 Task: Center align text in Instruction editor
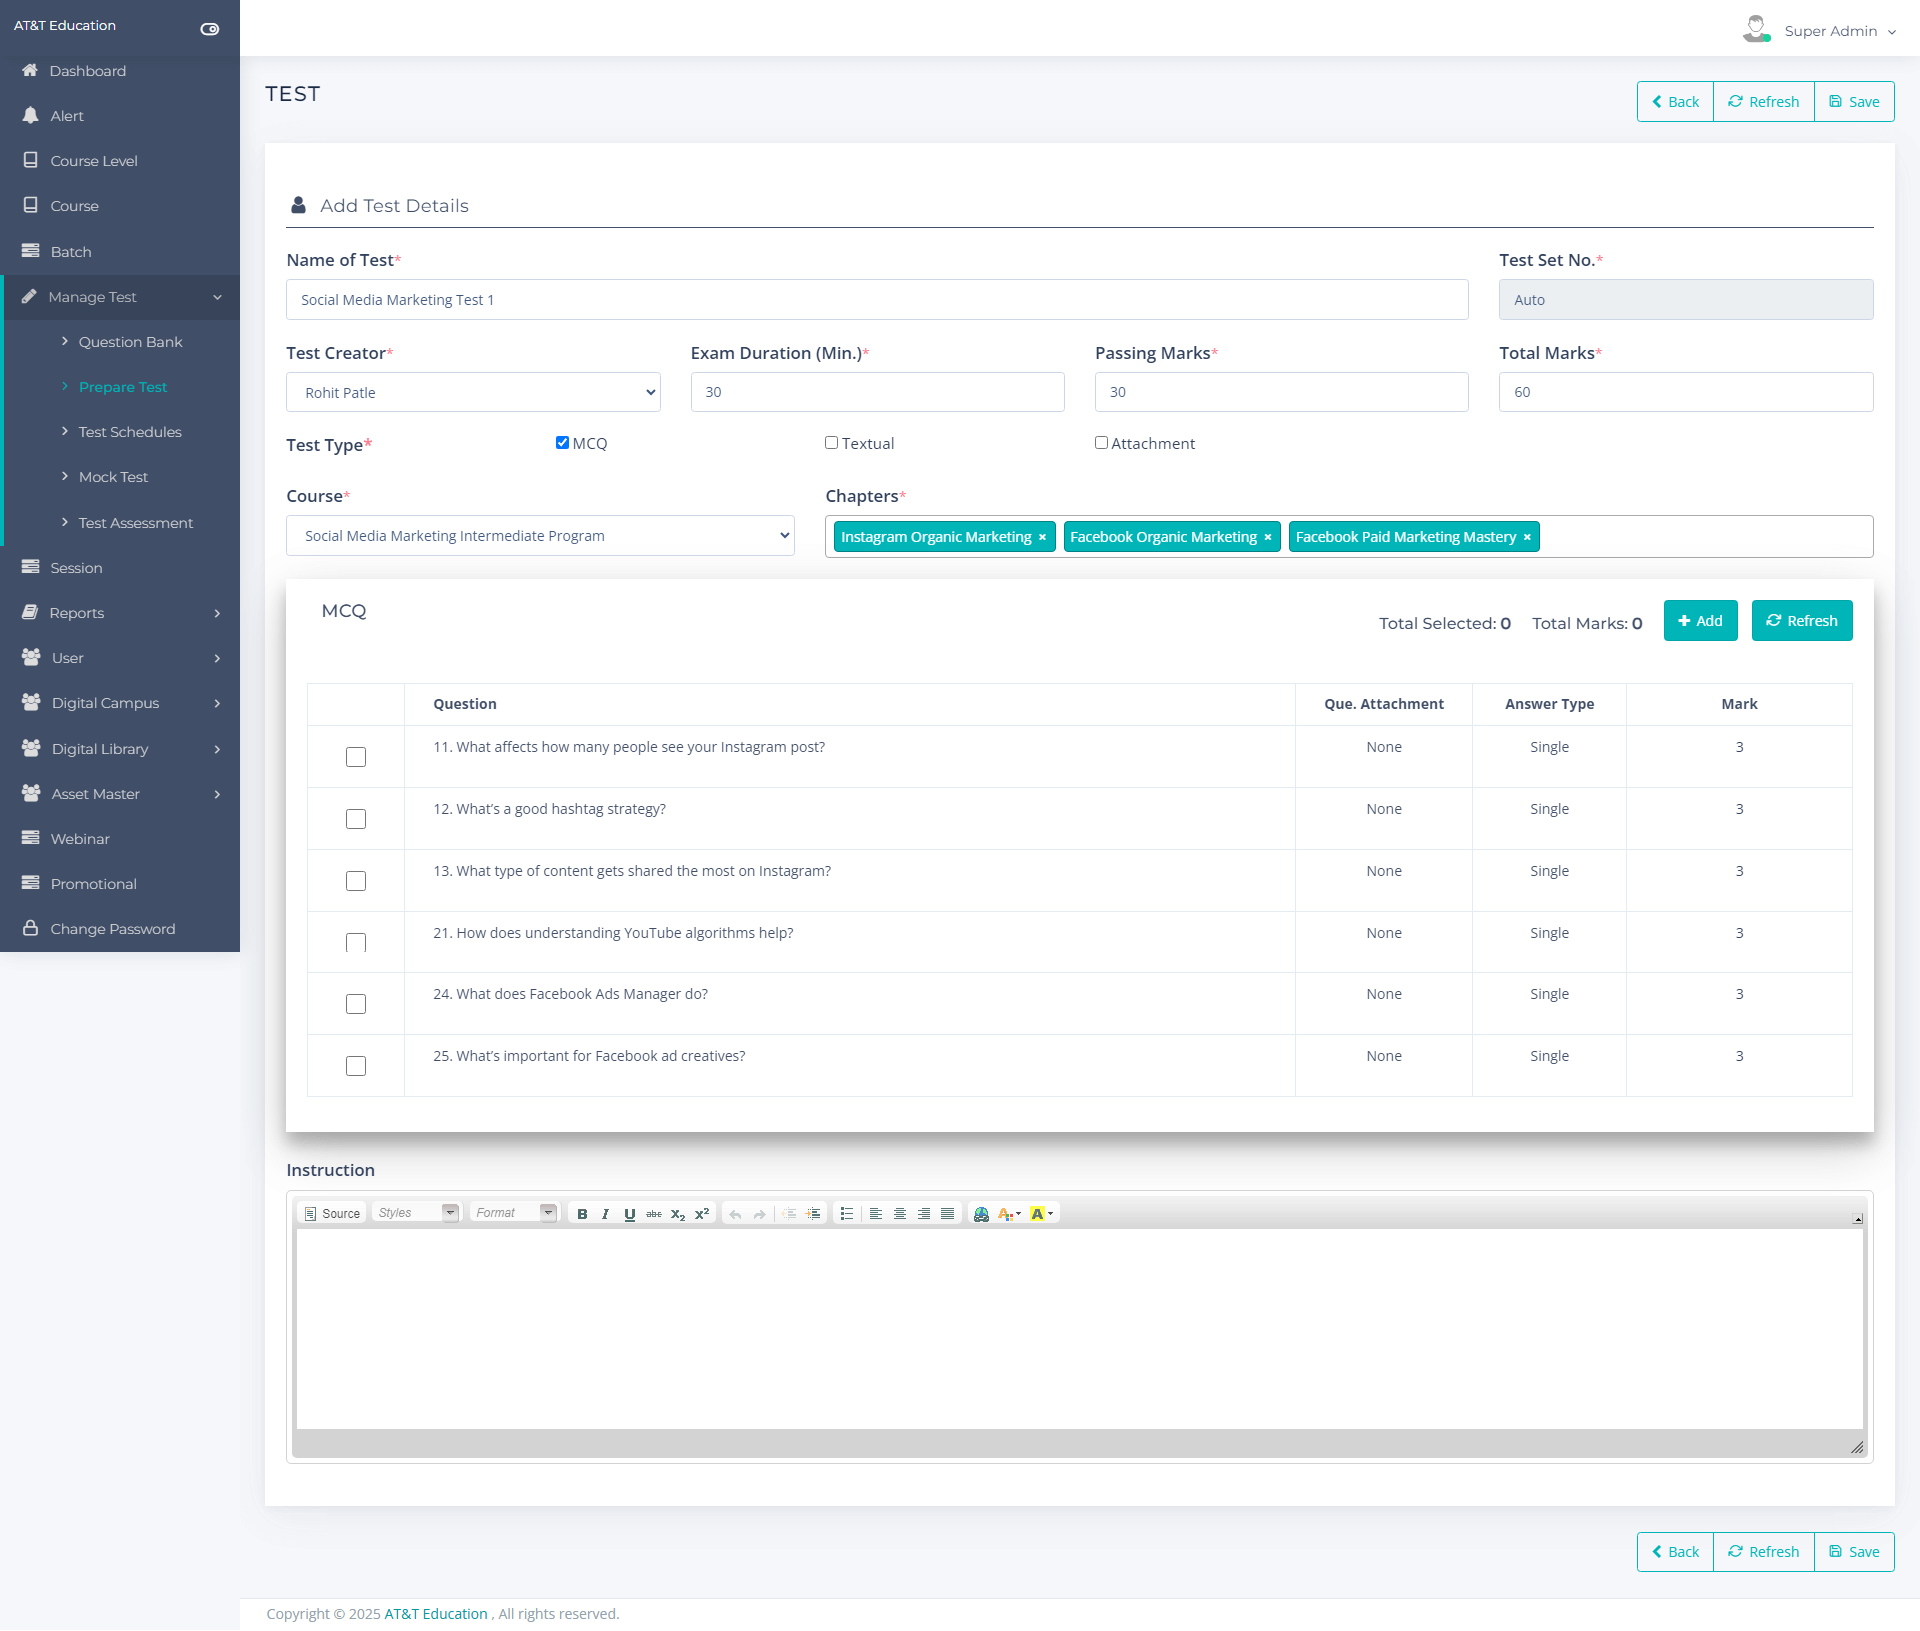[900, 1214]
